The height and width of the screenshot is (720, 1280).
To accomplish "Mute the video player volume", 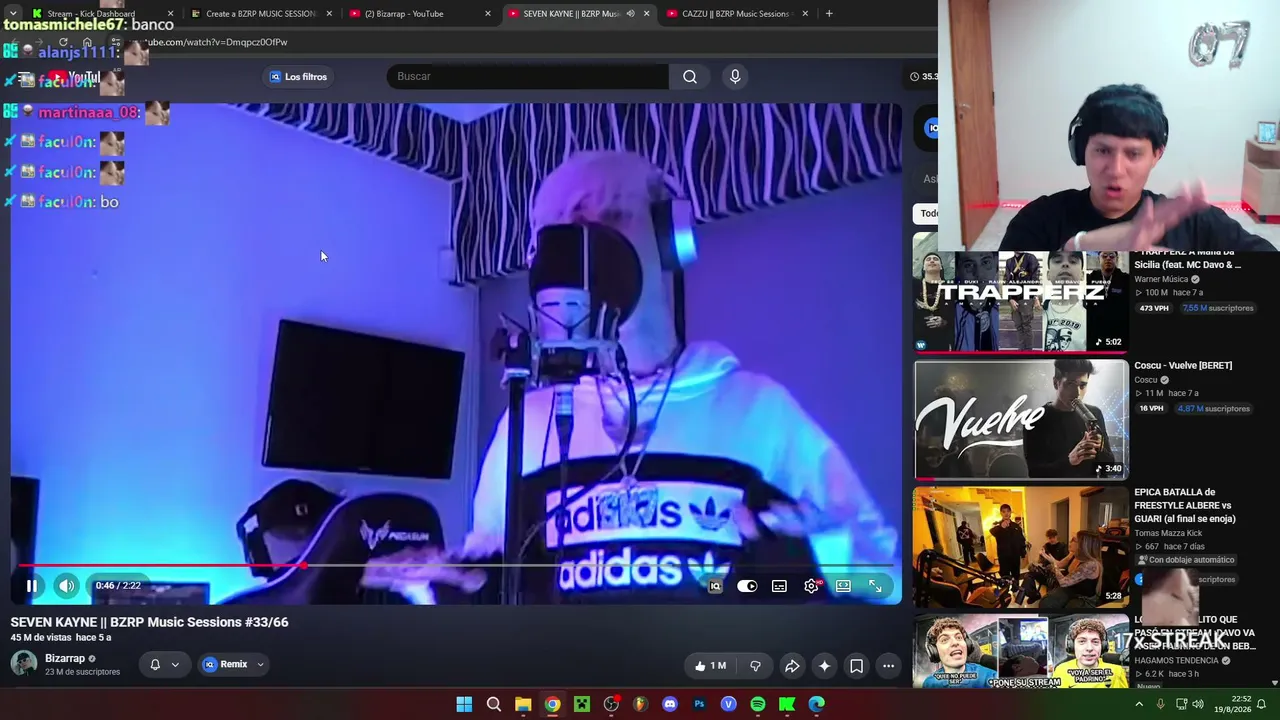I will pos(66,586).
